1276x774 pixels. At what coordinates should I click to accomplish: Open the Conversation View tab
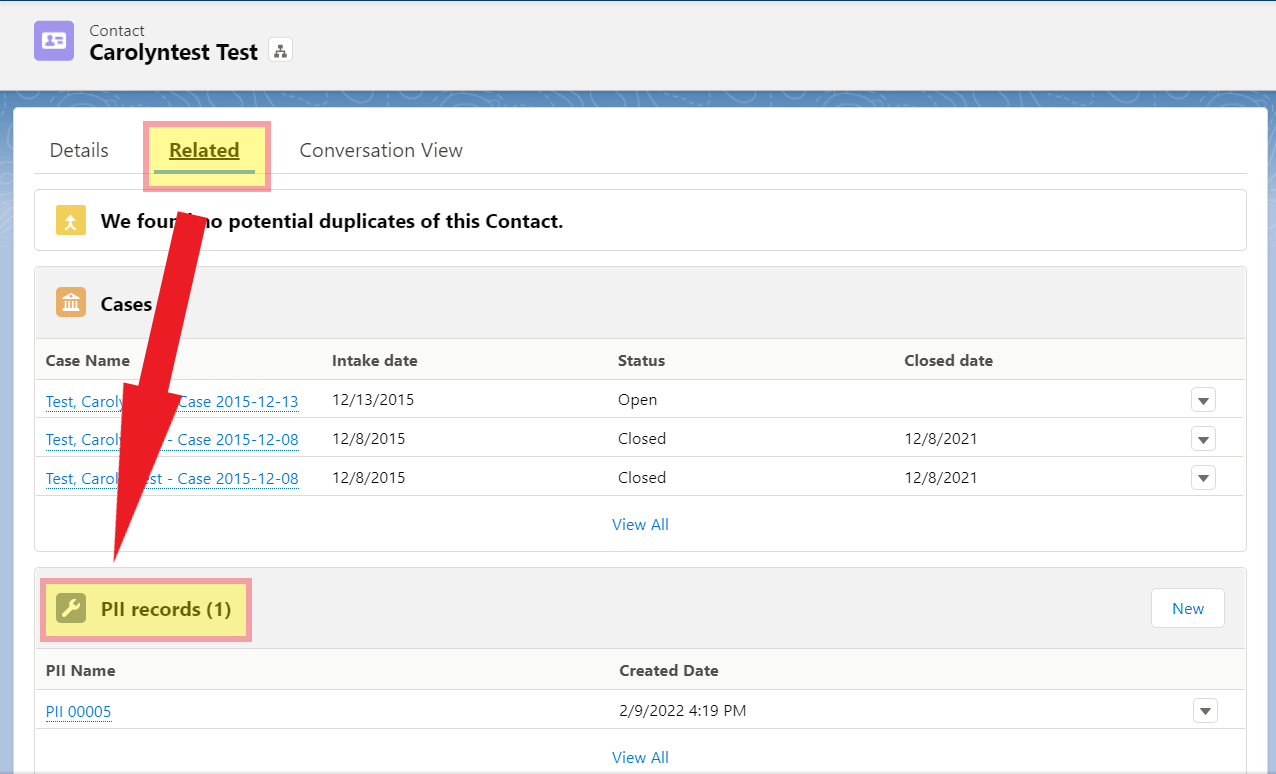[x=381, y=151]
